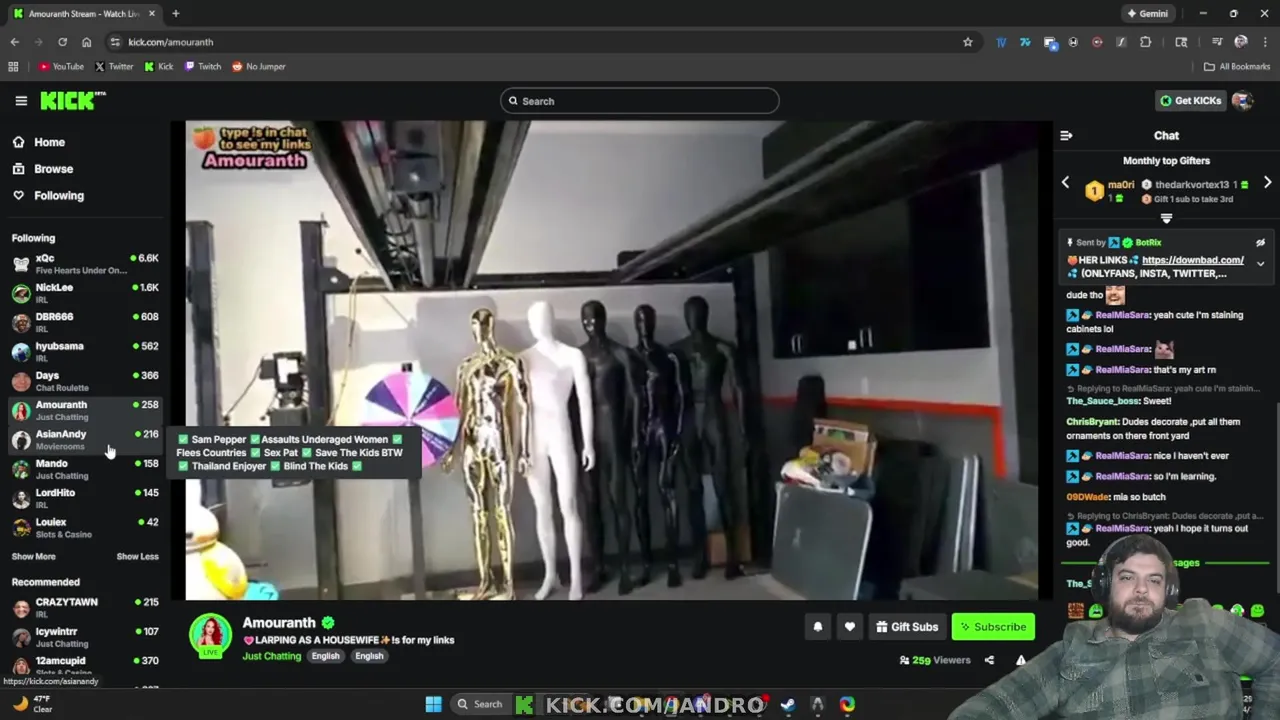Open hyubsama channel in the sidebar
Viewport: 1280px width, 720px height.
point(85,351)
